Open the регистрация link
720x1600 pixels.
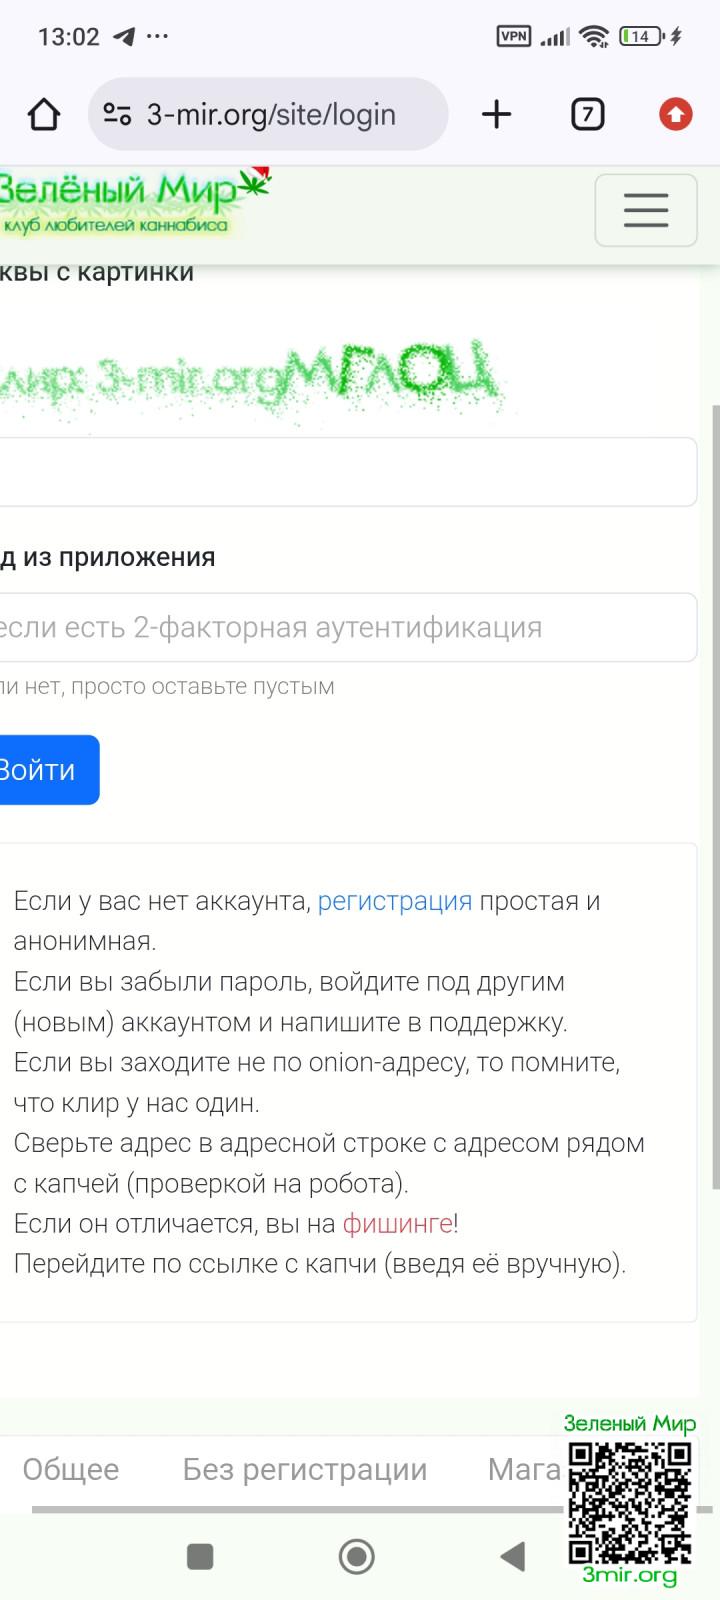click(x=394, y=901)
